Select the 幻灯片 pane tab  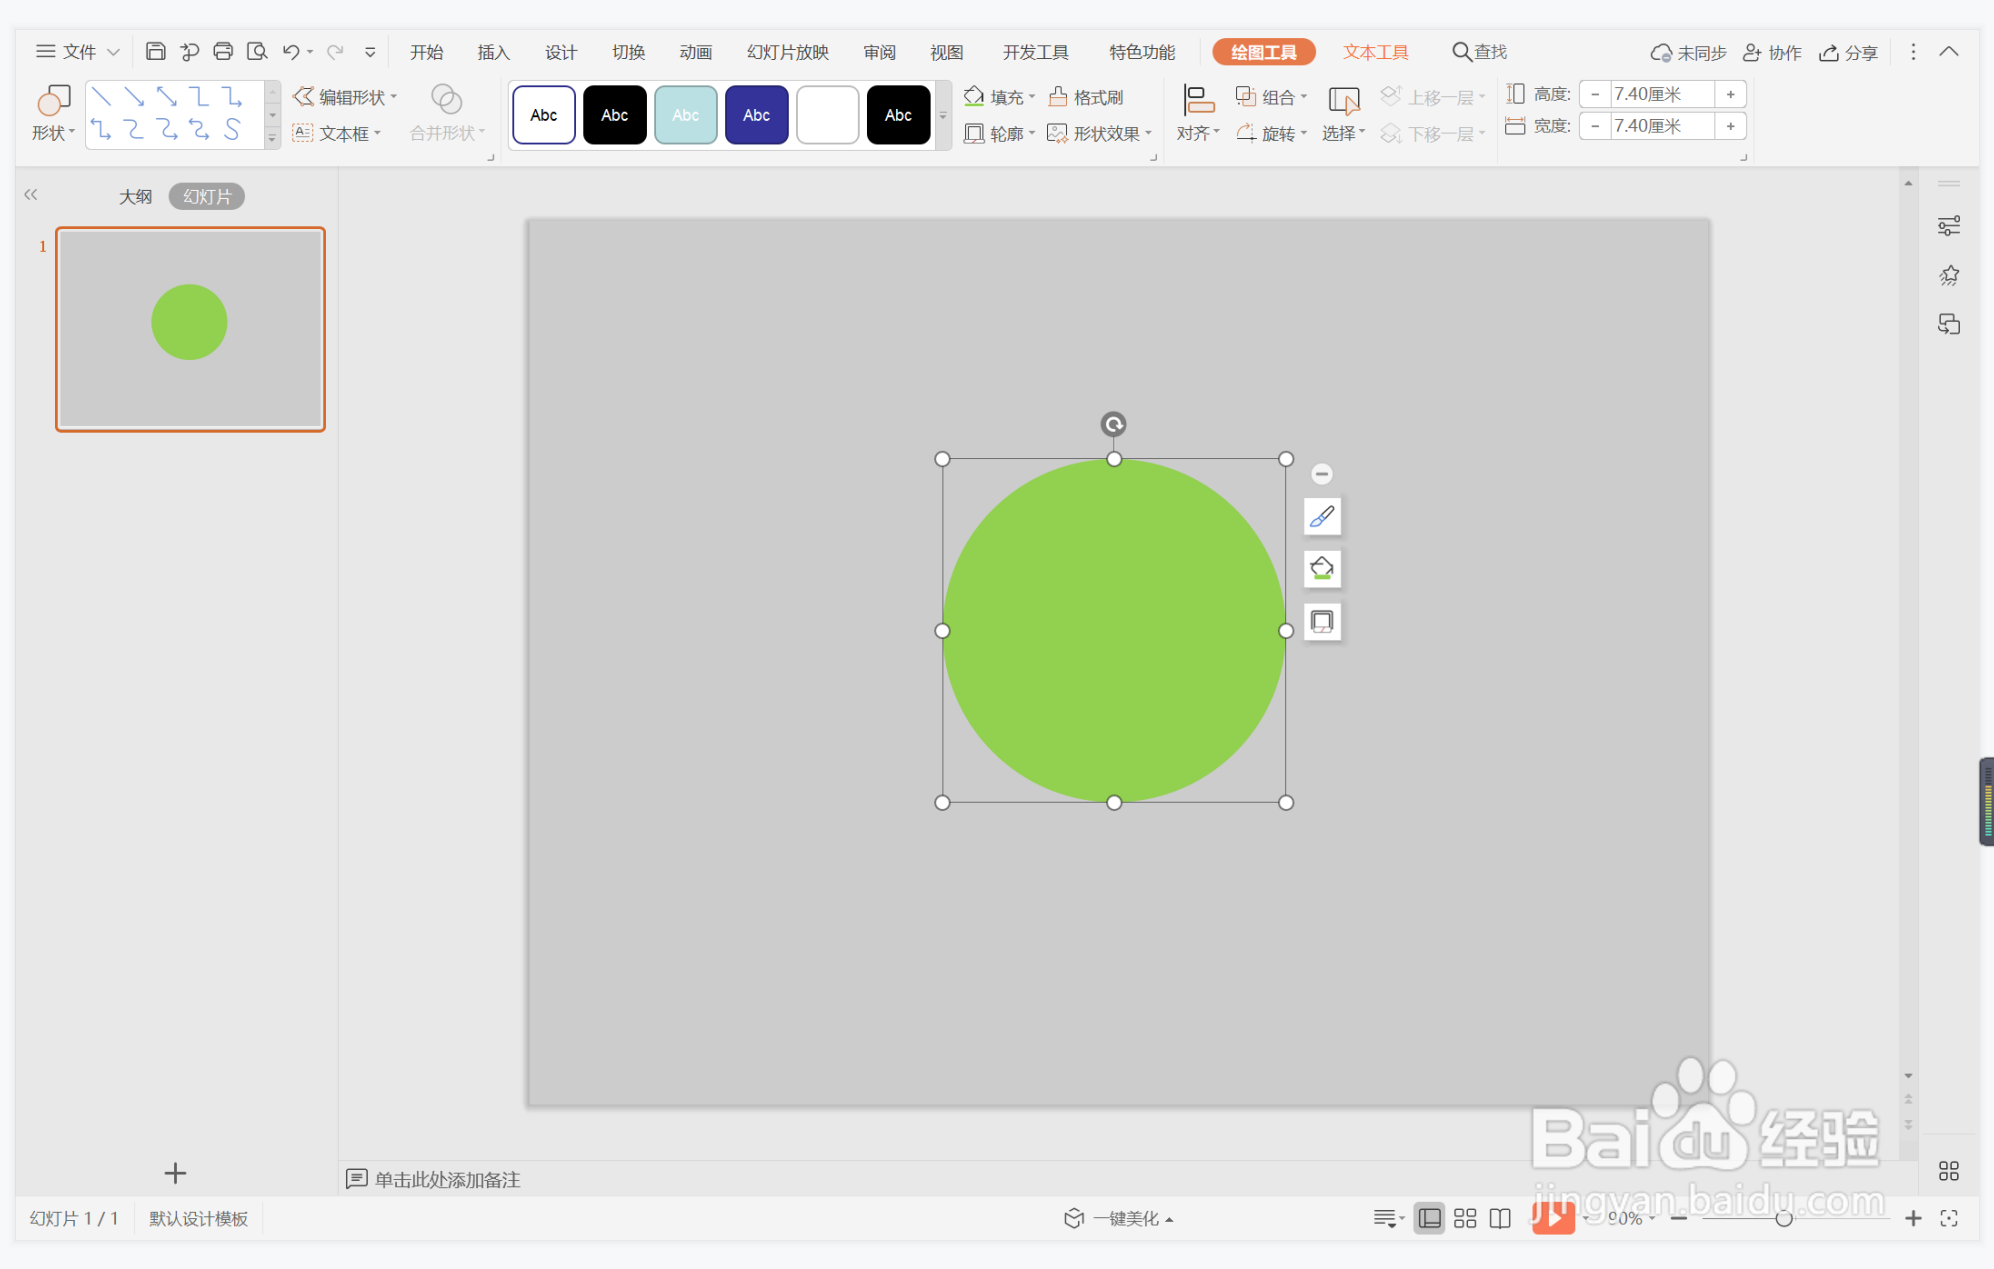tap(207, 196)
